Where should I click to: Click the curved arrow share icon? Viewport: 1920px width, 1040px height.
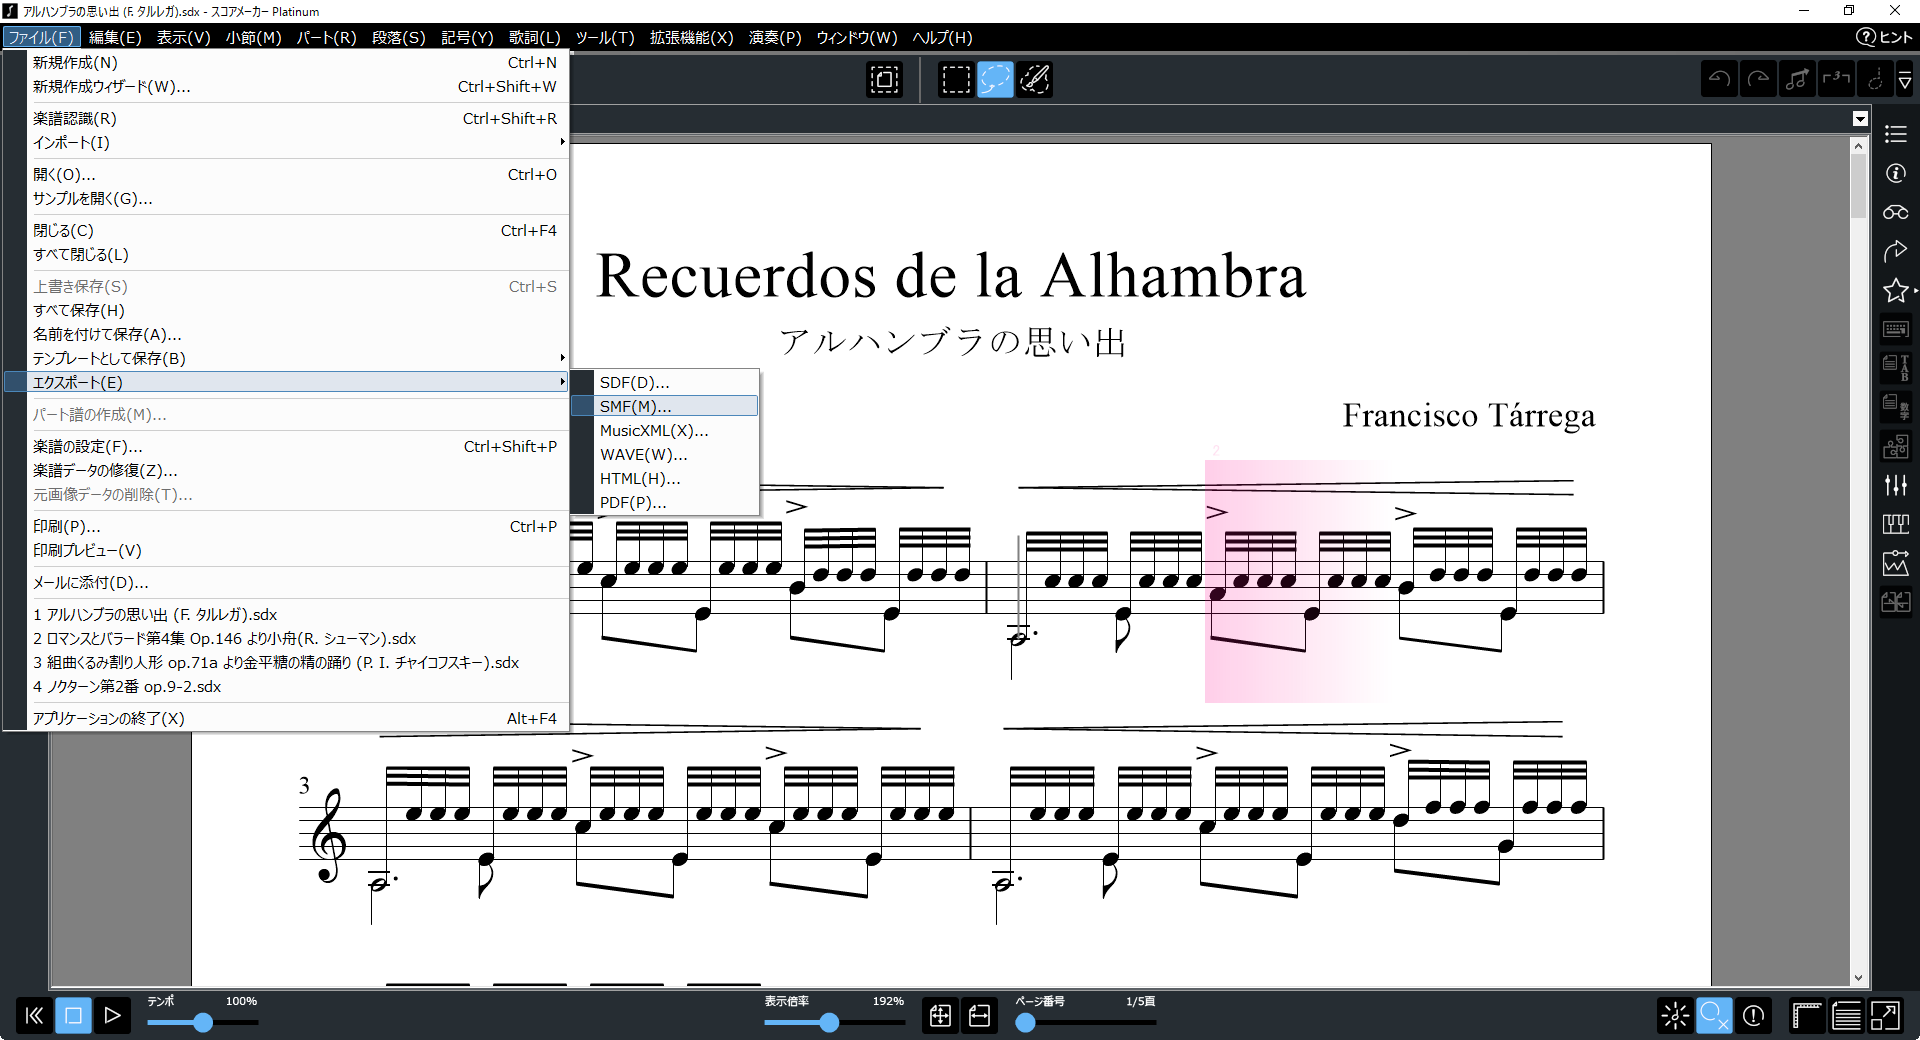point(1895,251)
